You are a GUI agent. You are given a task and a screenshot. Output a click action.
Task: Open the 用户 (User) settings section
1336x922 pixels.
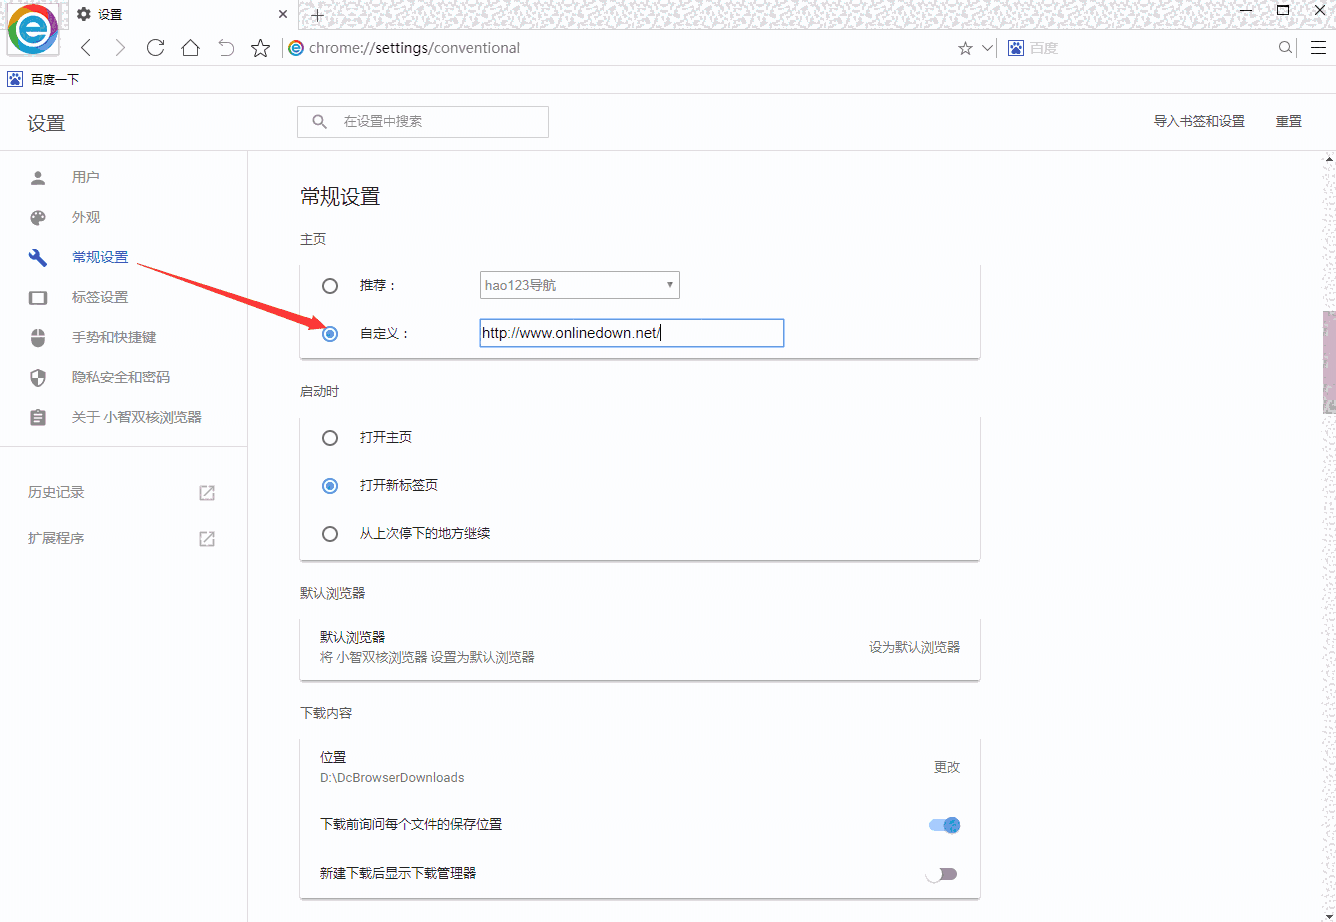(x=85, y=177)
